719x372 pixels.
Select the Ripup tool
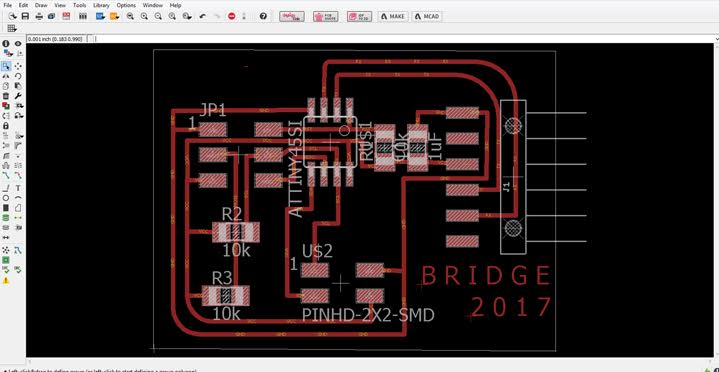pos(18,175)
